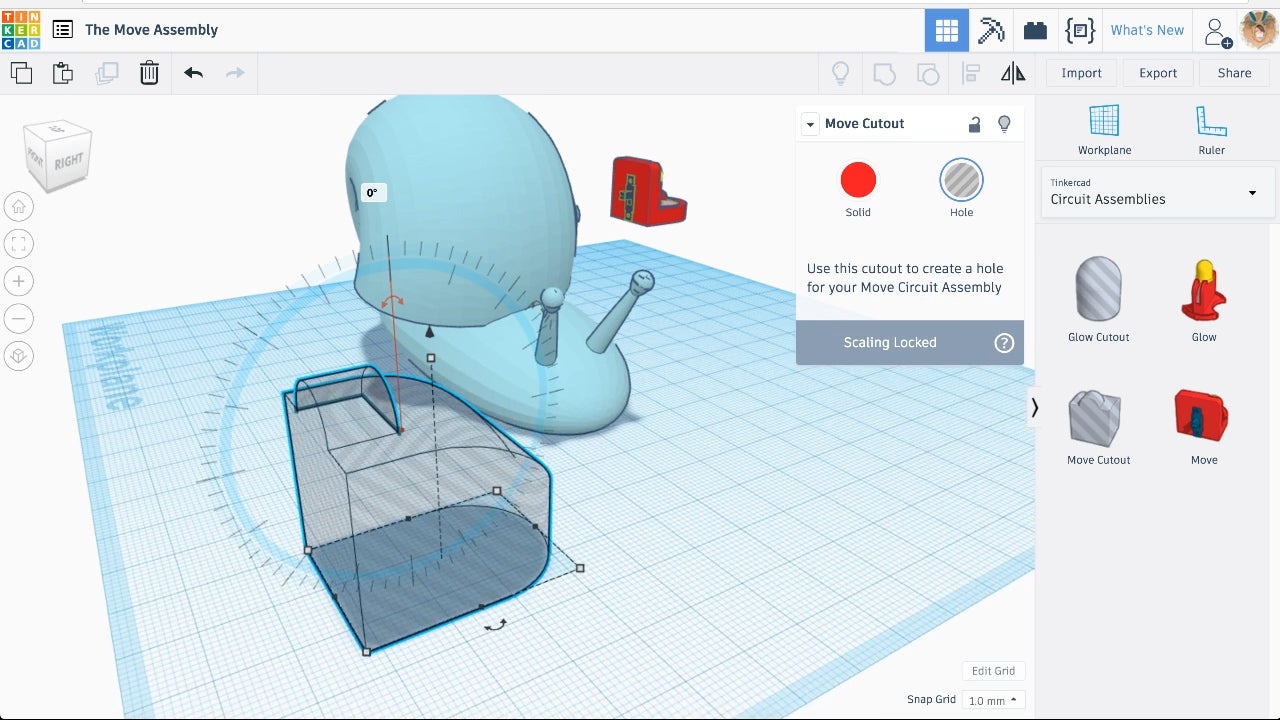
Task: Switch to 3D design grid view
Action: [x=946, y=30]
